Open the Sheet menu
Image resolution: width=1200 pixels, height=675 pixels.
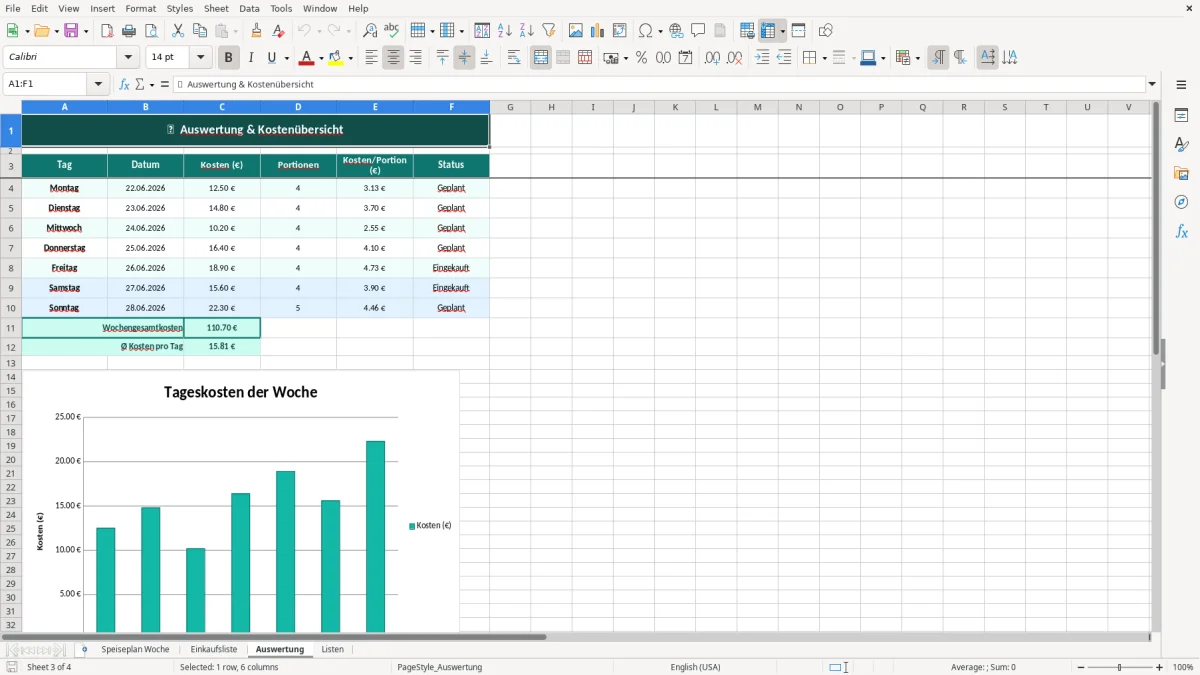point(216,8)
